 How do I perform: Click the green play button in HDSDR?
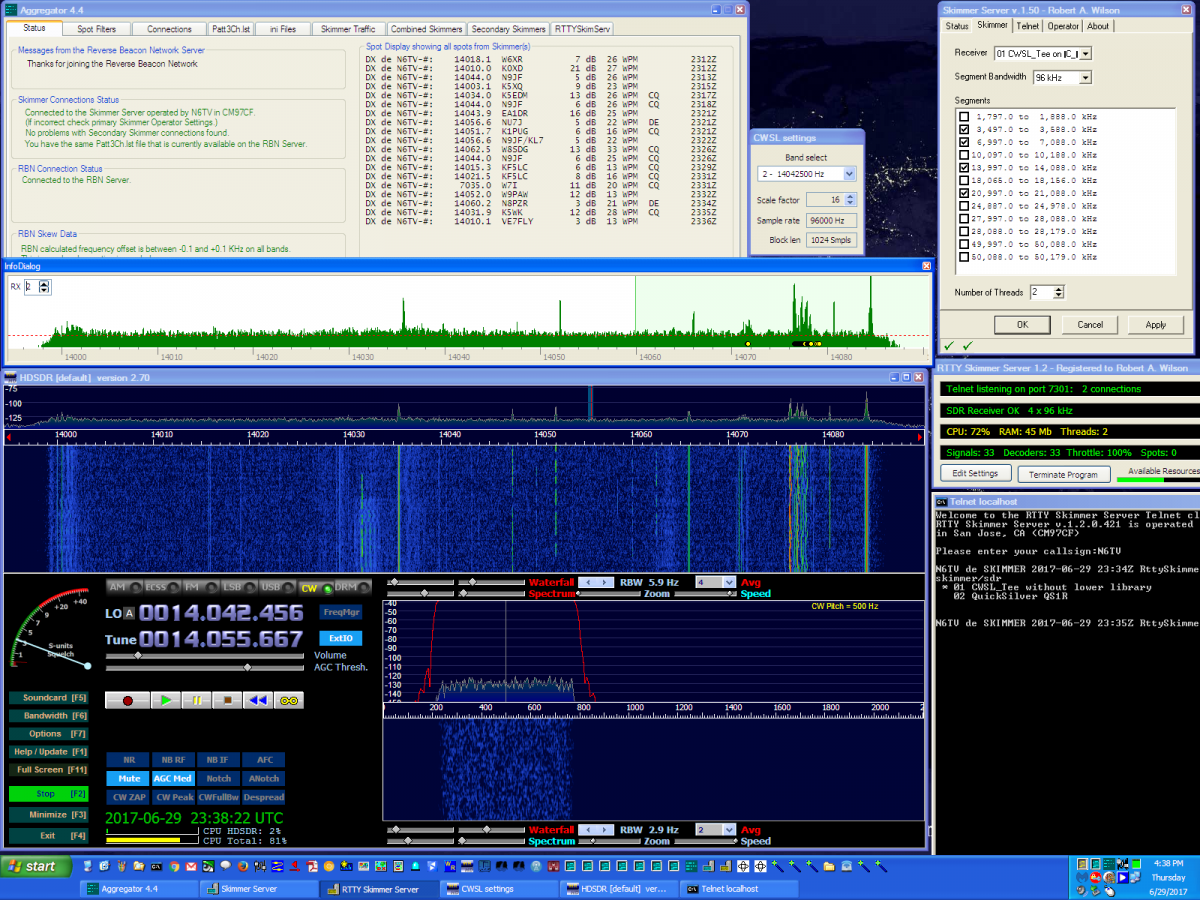165,700
